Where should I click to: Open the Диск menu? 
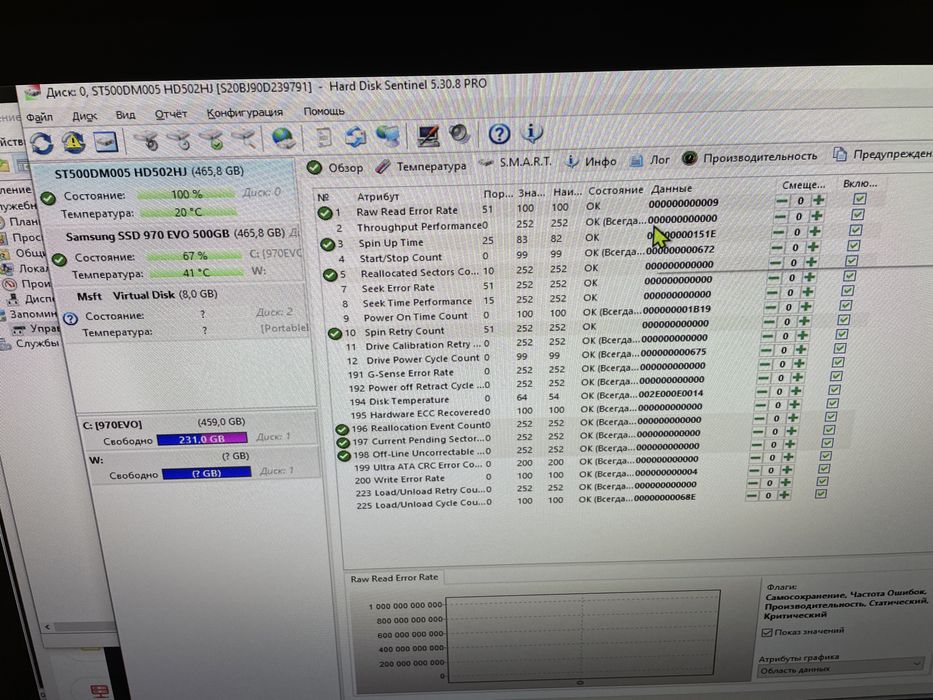click(x=84, y=116)
